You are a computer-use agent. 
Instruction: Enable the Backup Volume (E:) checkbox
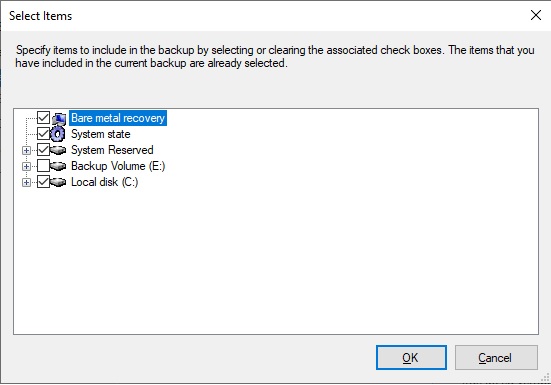click(43, 165)
